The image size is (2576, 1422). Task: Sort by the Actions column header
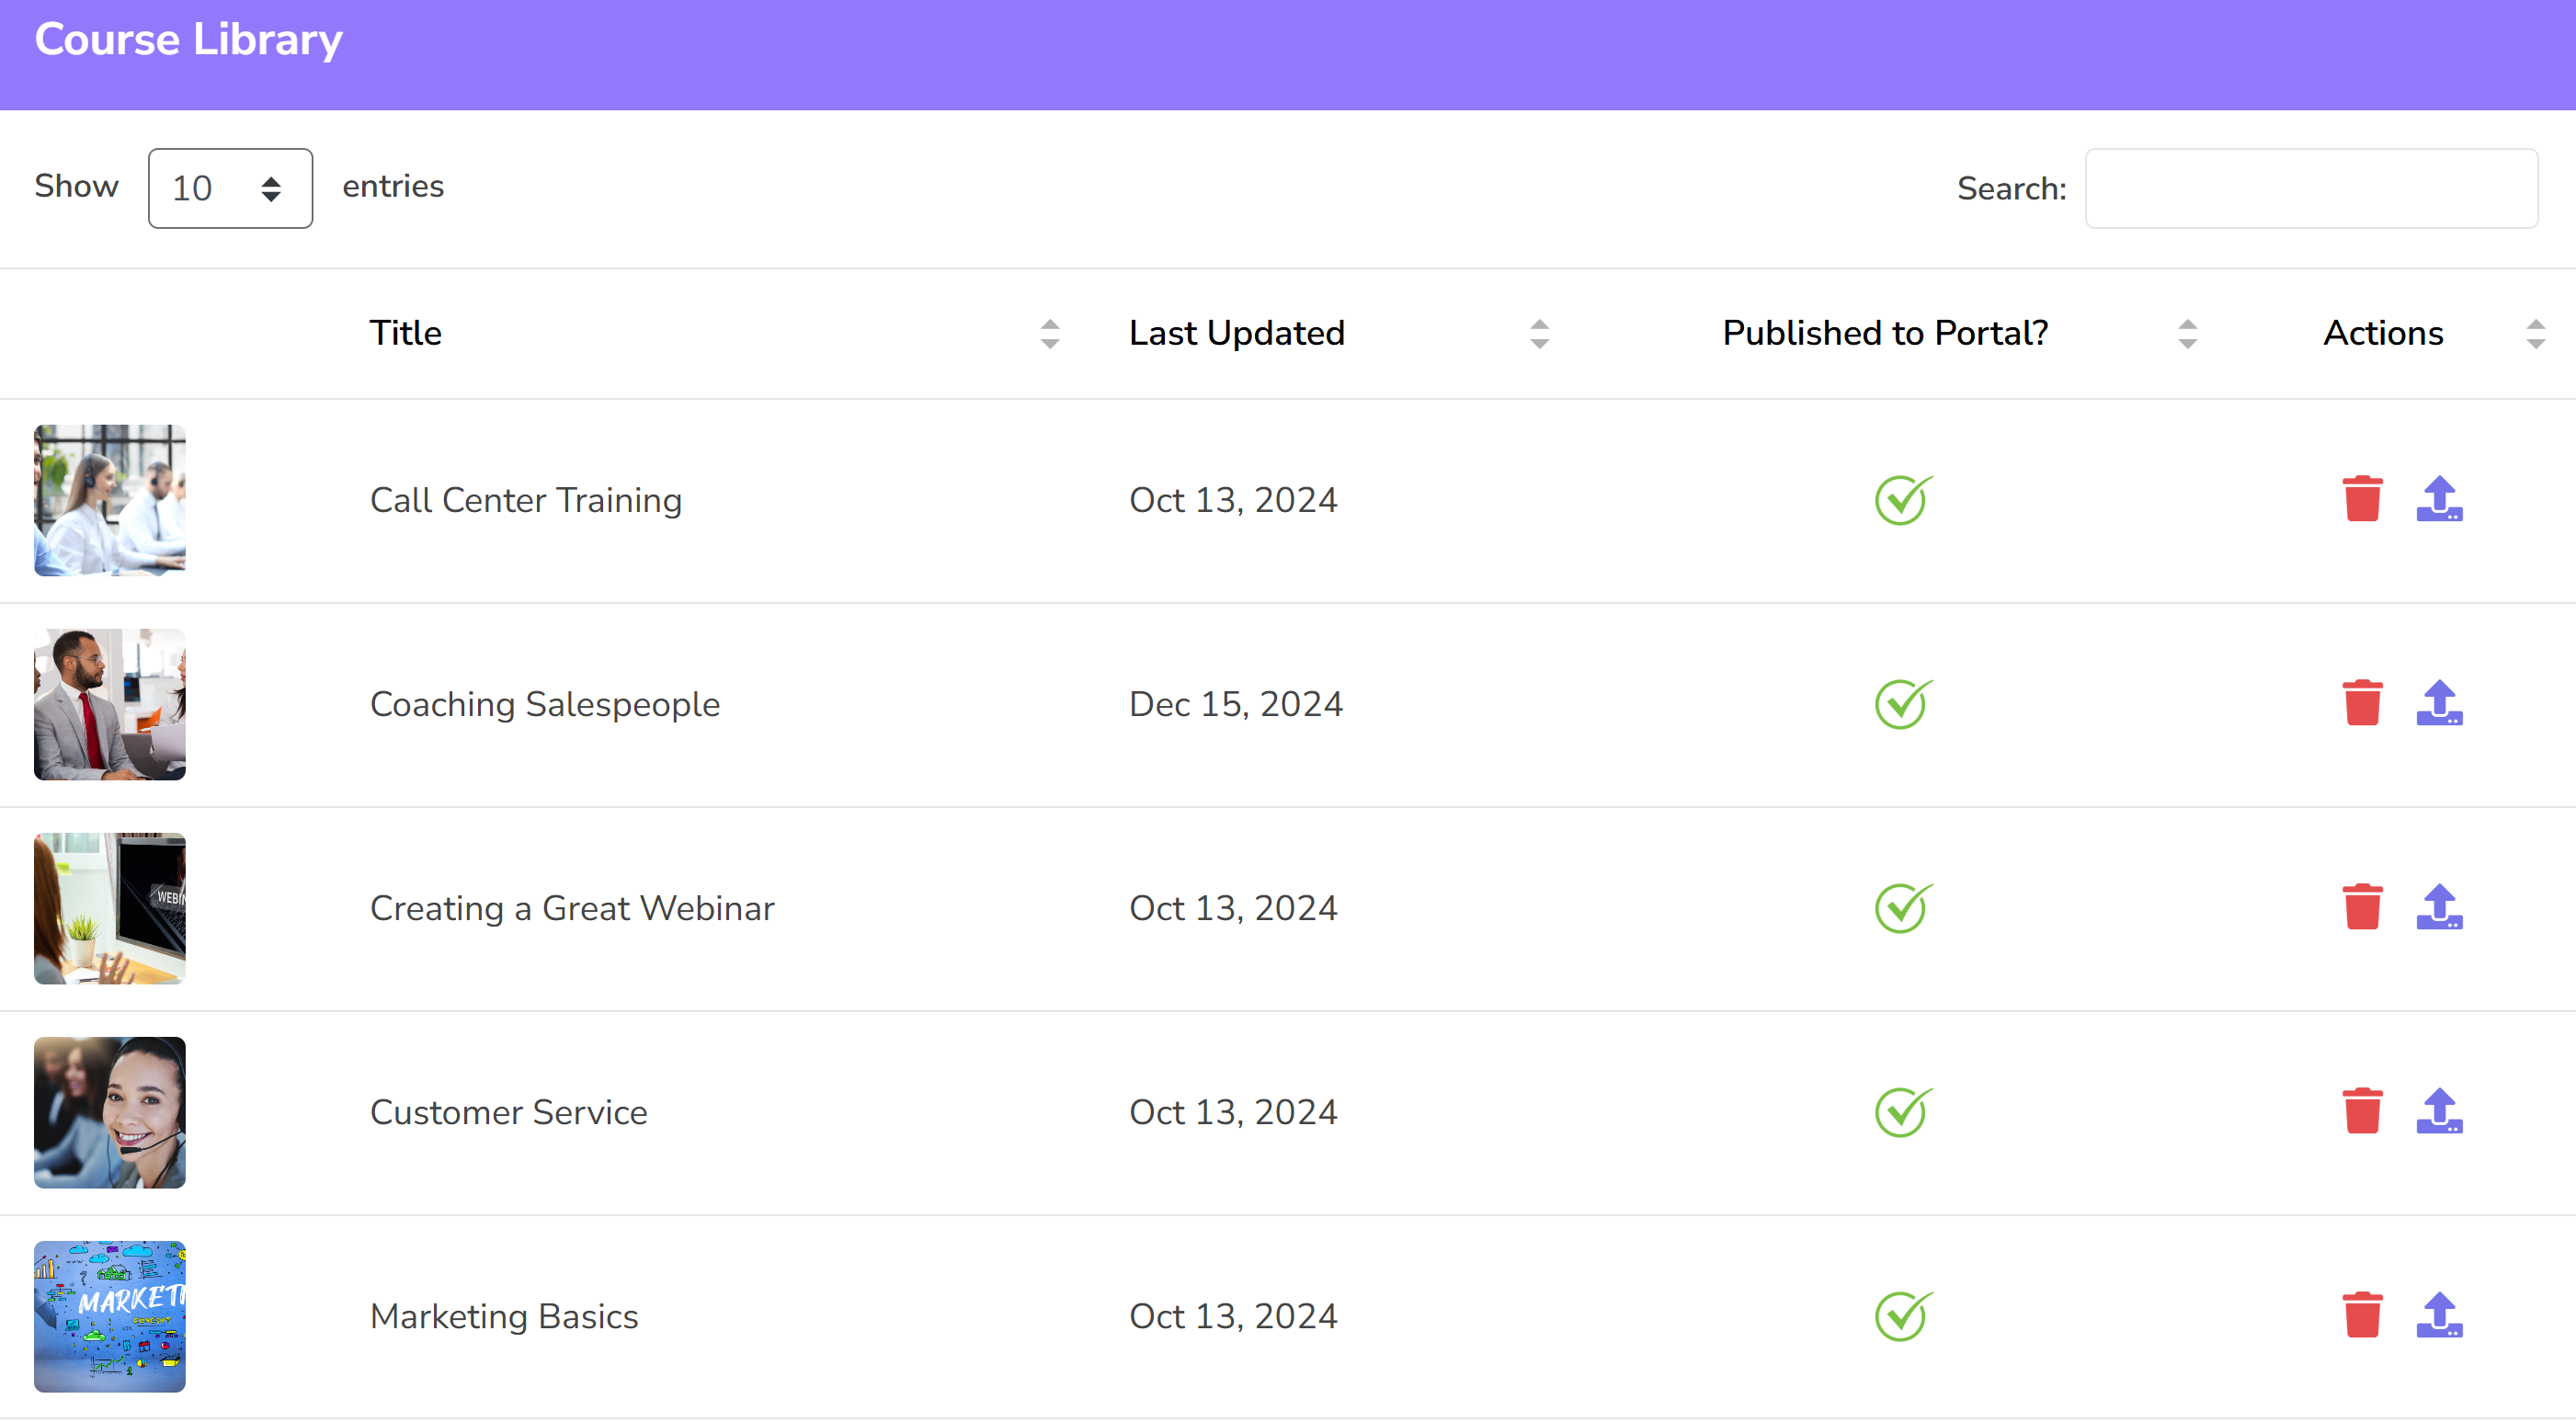pyautogui.click(x=2382, y=333)
